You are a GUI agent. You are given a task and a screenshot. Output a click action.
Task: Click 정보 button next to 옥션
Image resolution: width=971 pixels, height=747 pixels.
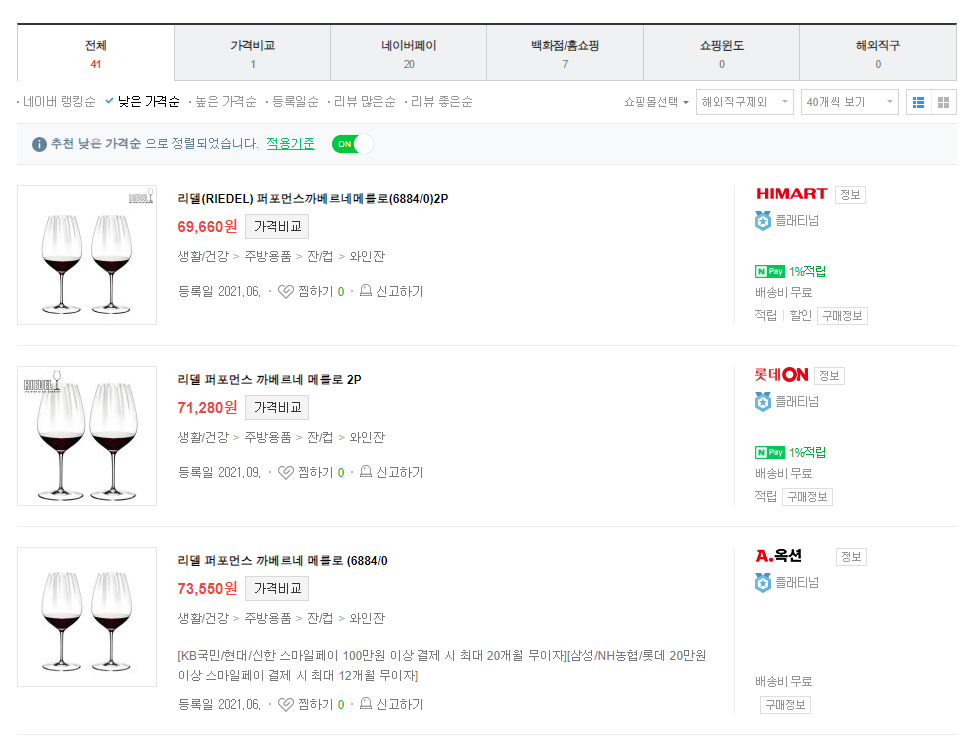[851, 557]
